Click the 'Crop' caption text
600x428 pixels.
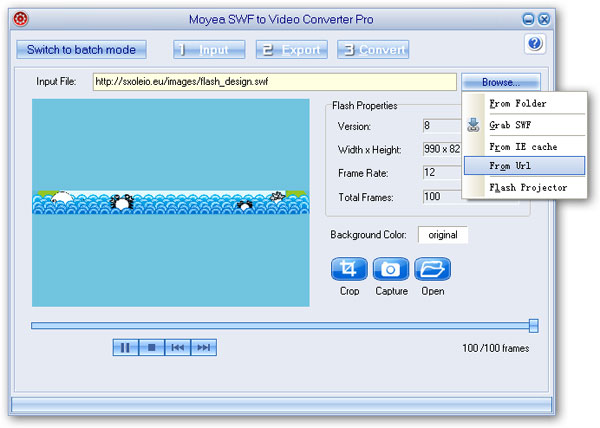(349, 291)
